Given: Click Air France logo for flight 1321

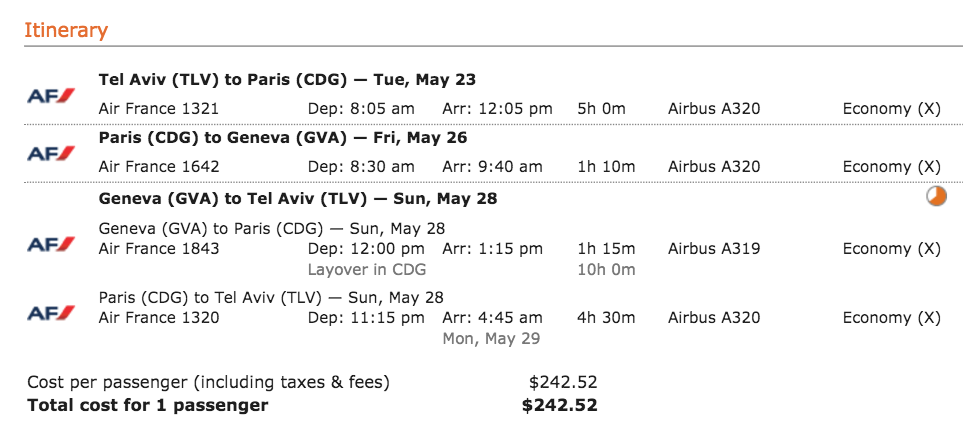Looking at the screenshot, I should pos(51,96).
